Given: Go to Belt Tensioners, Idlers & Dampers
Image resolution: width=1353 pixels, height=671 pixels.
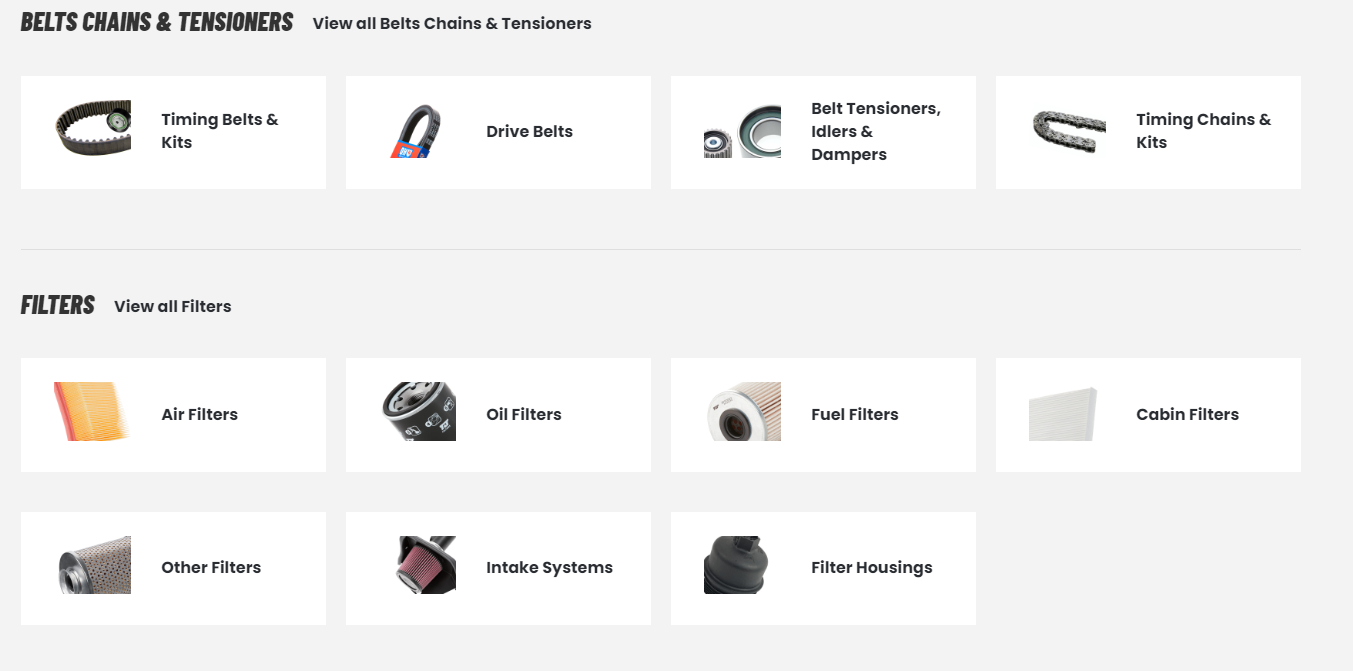Looking at the screenshot, I should 876,131.
